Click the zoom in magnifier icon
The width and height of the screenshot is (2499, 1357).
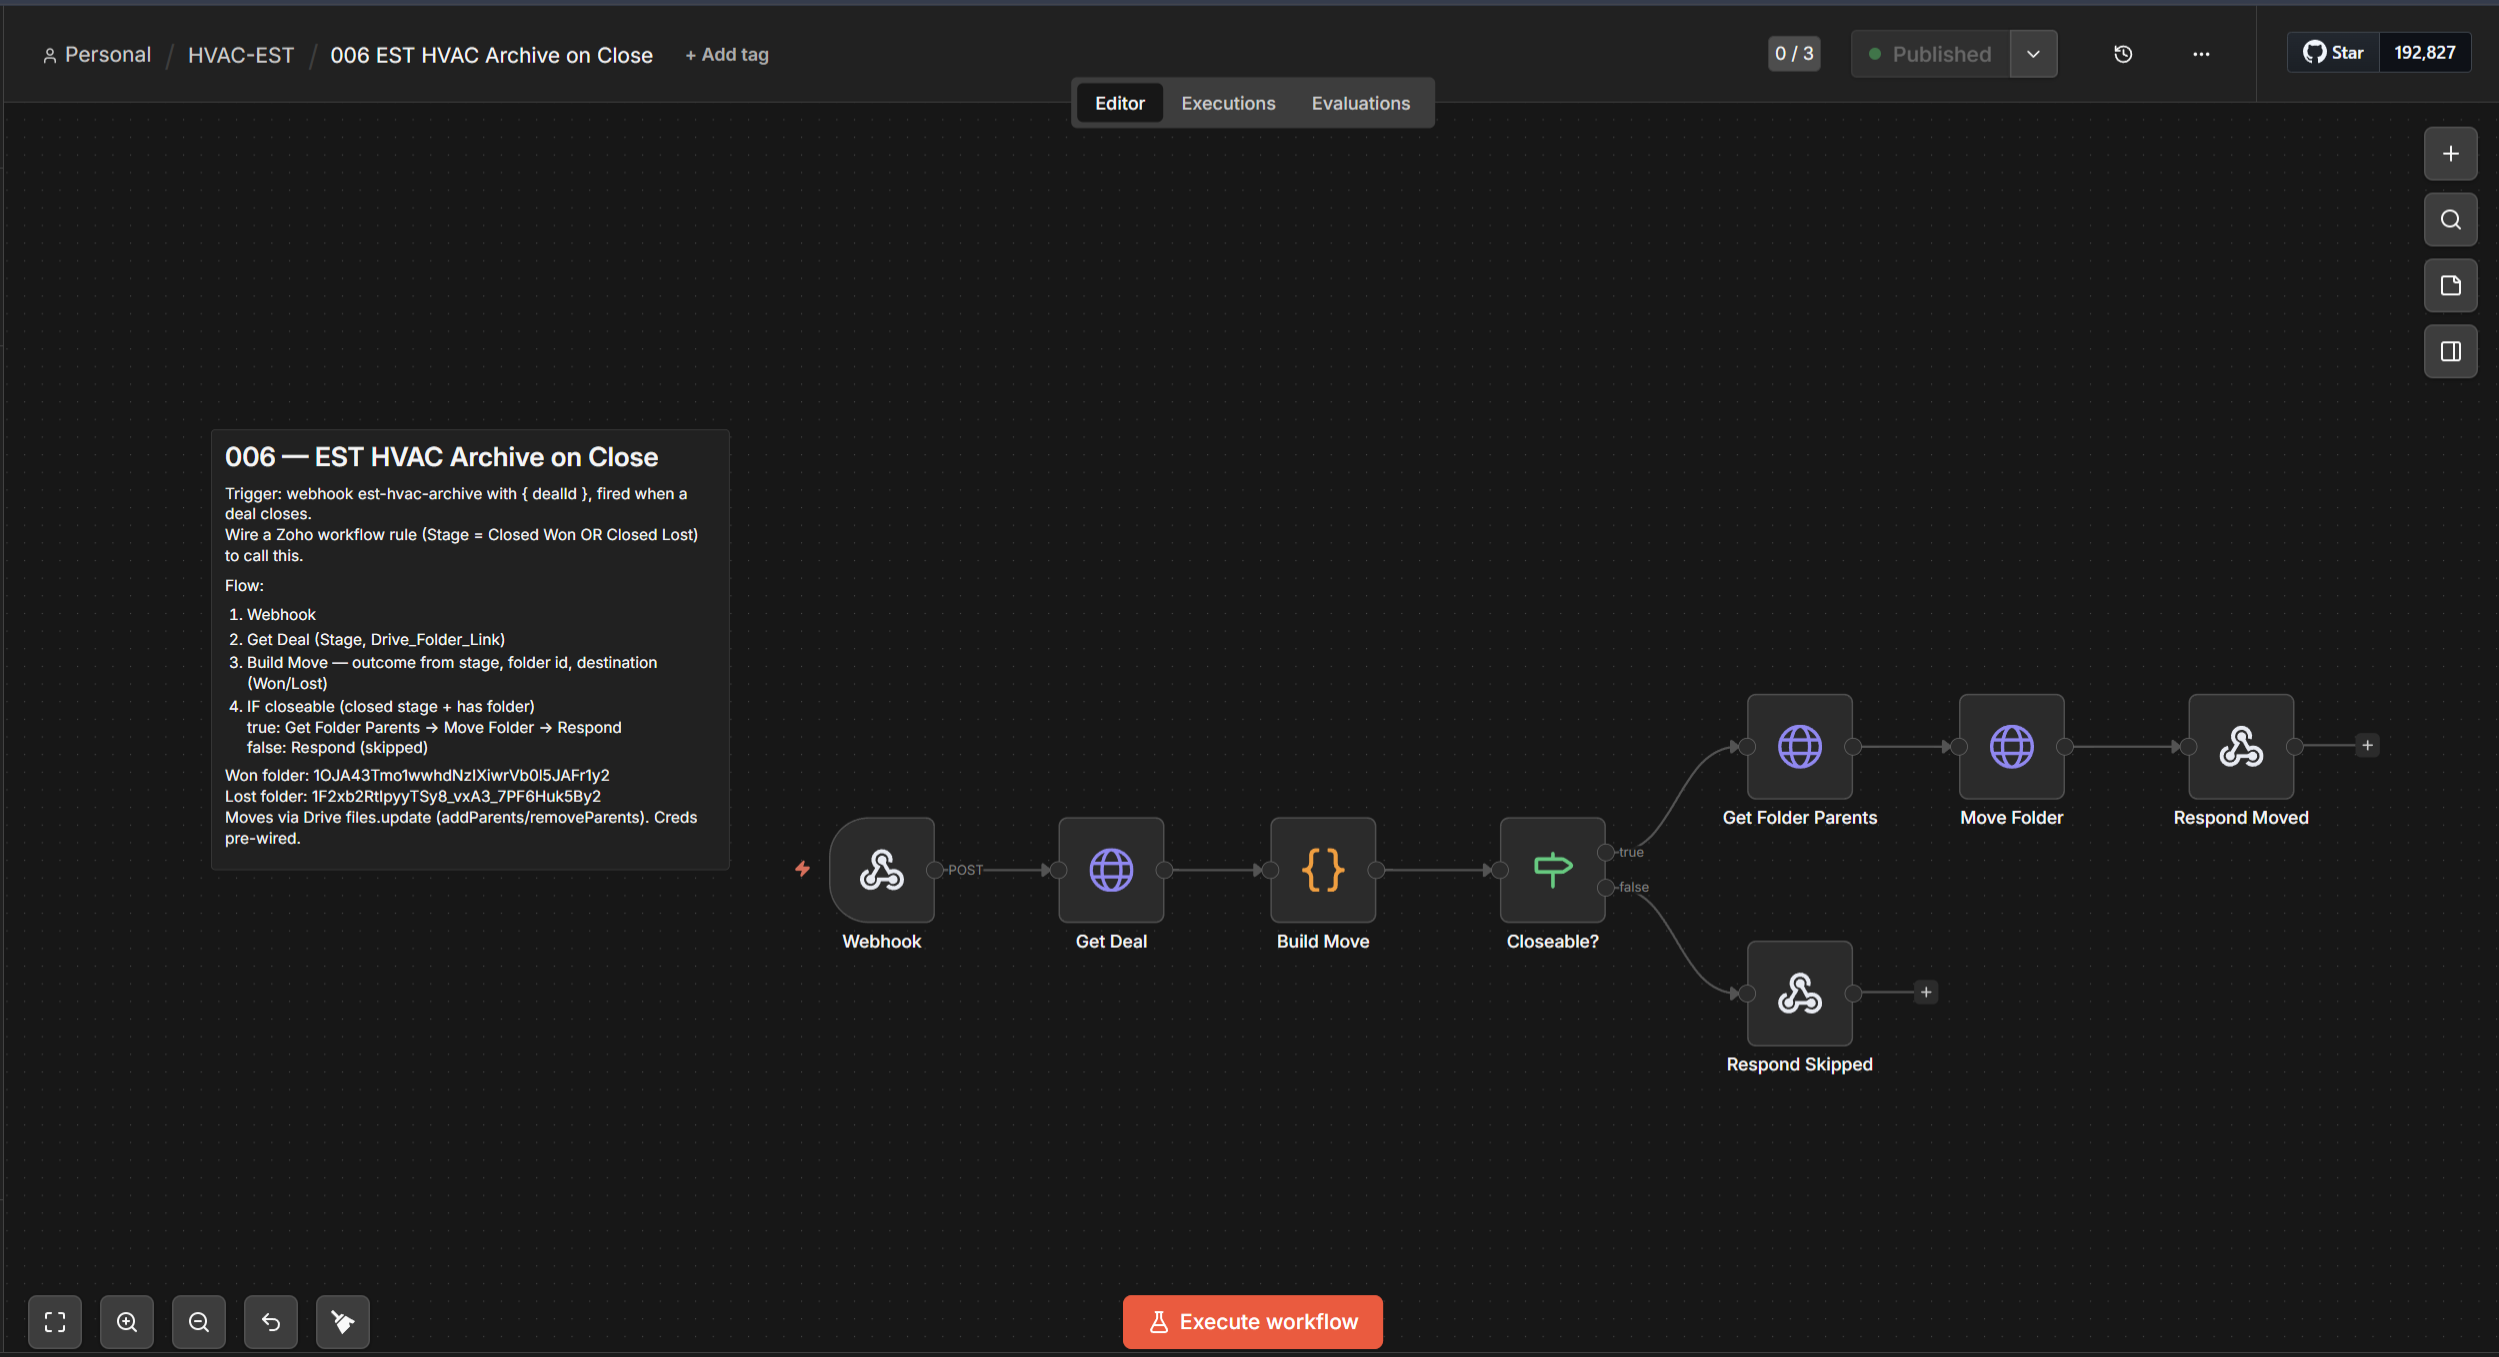(127, 1322)
